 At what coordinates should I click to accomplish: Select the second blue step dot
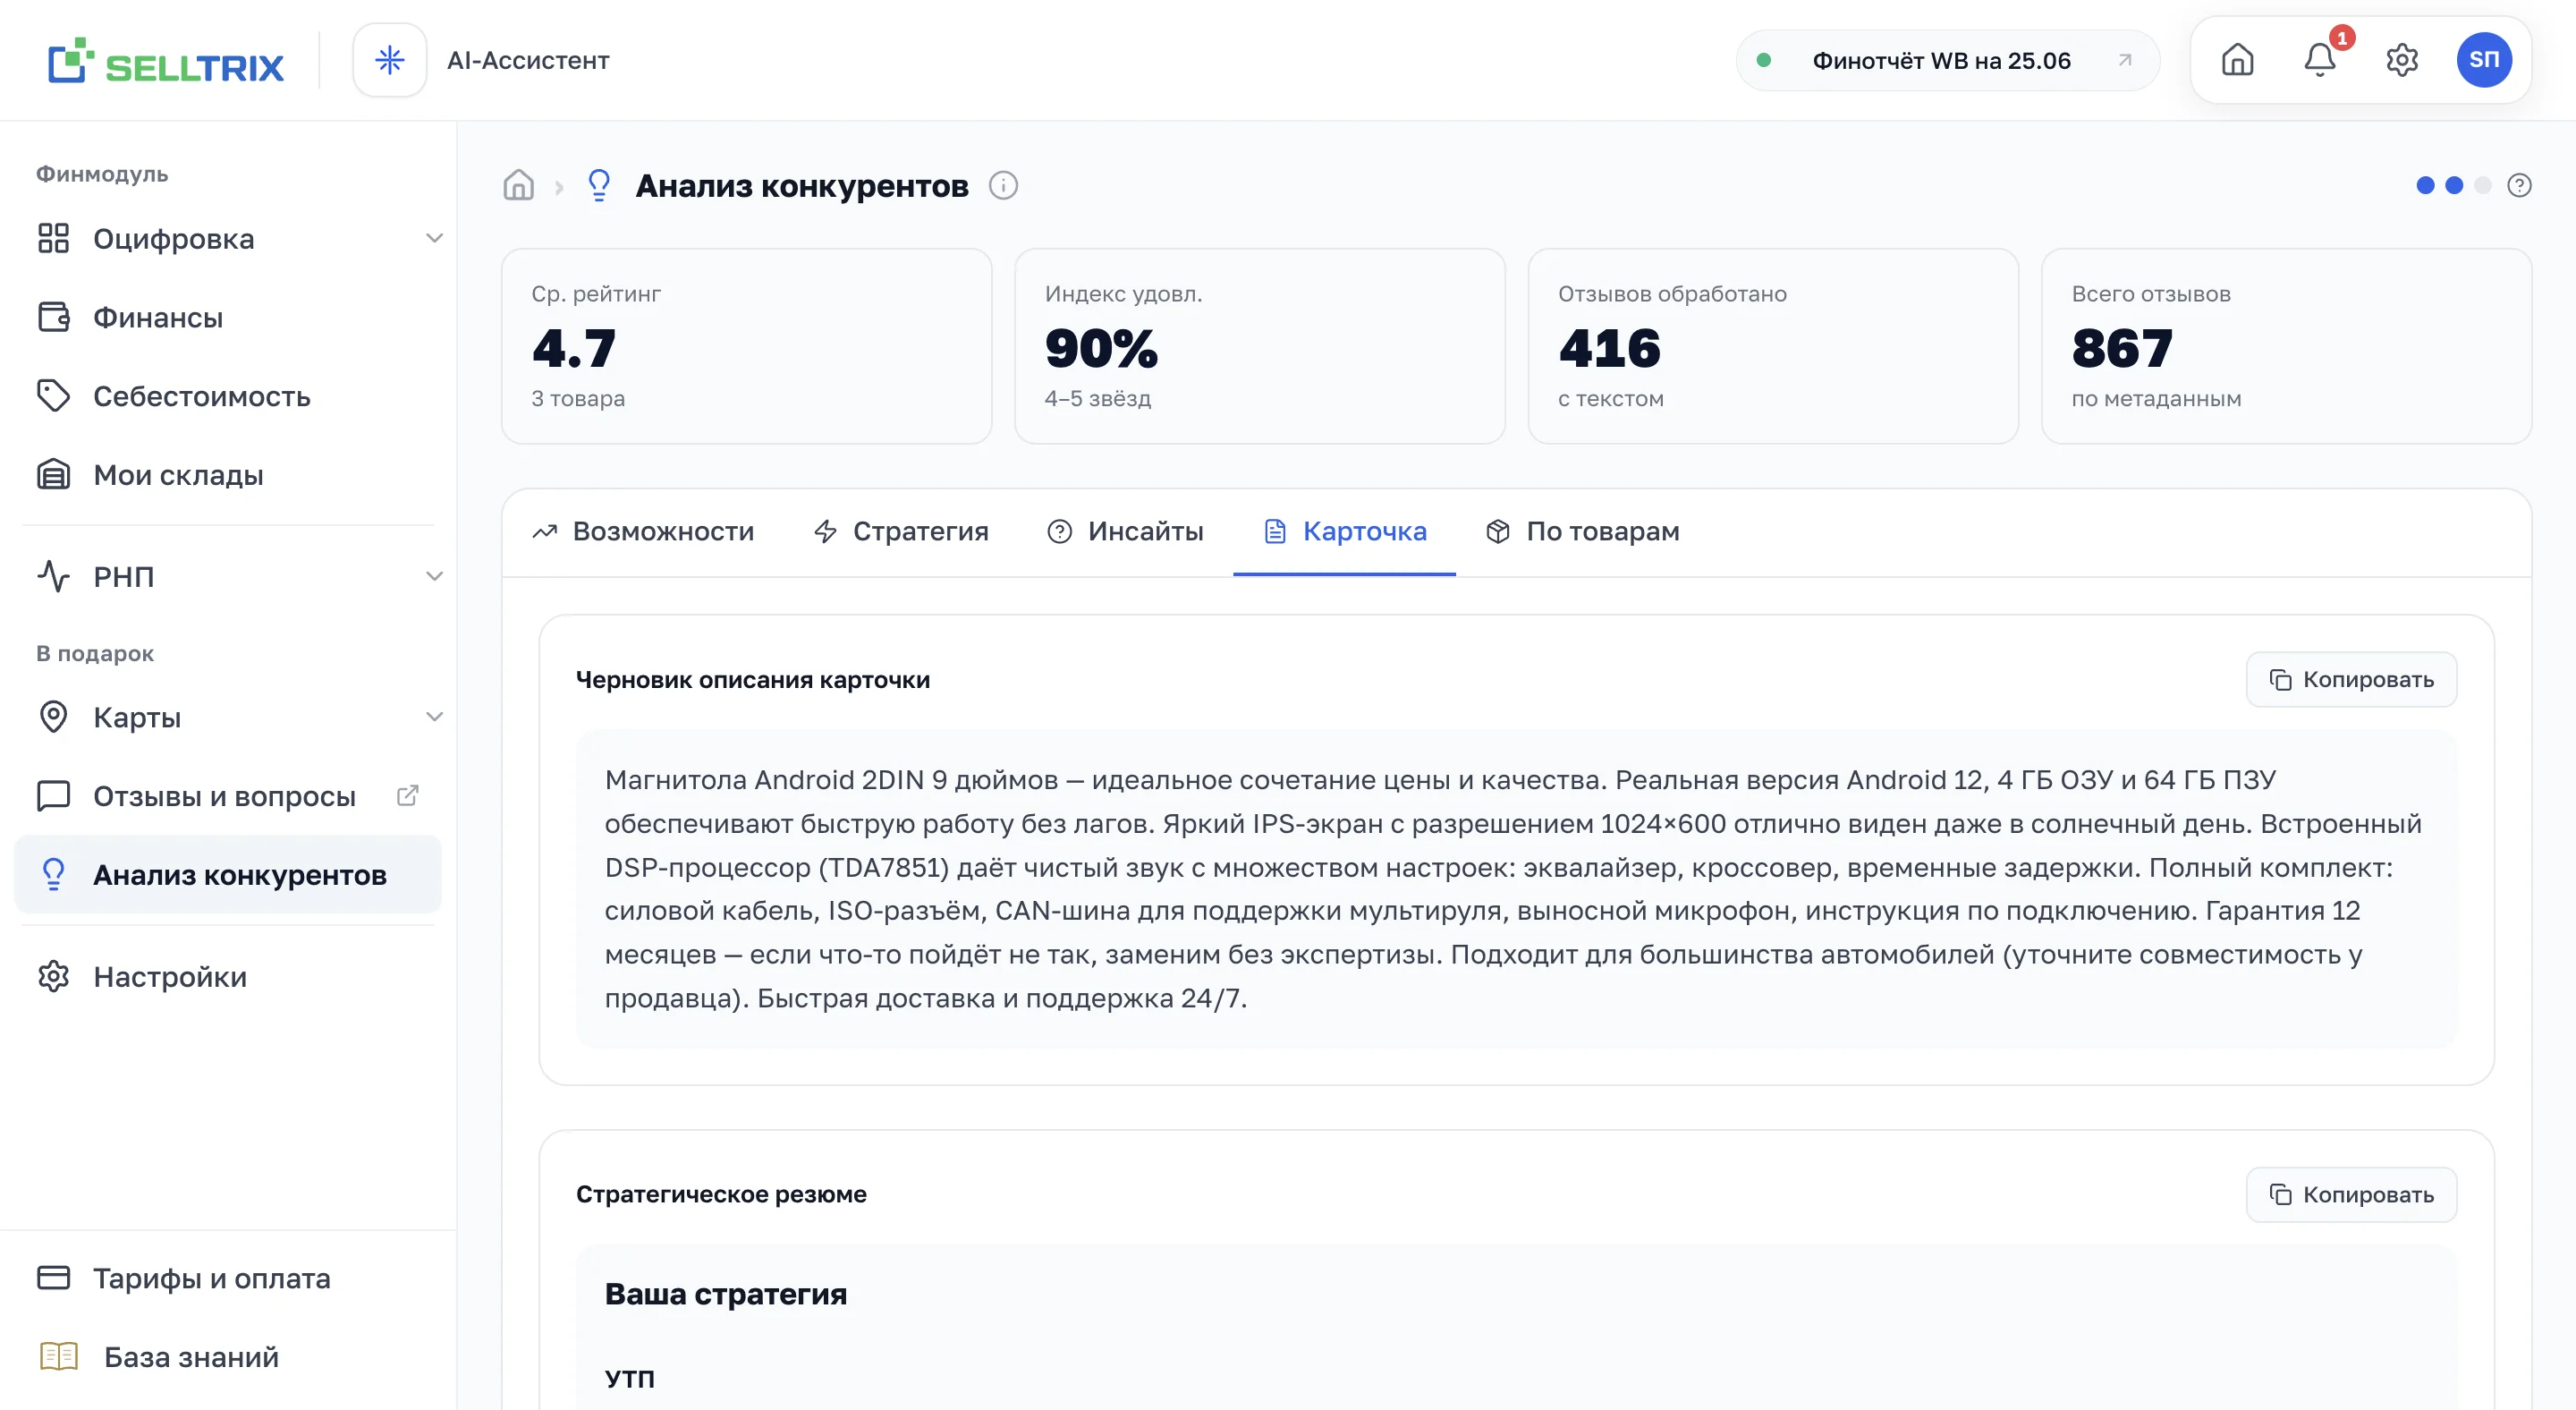(2454, 185)
